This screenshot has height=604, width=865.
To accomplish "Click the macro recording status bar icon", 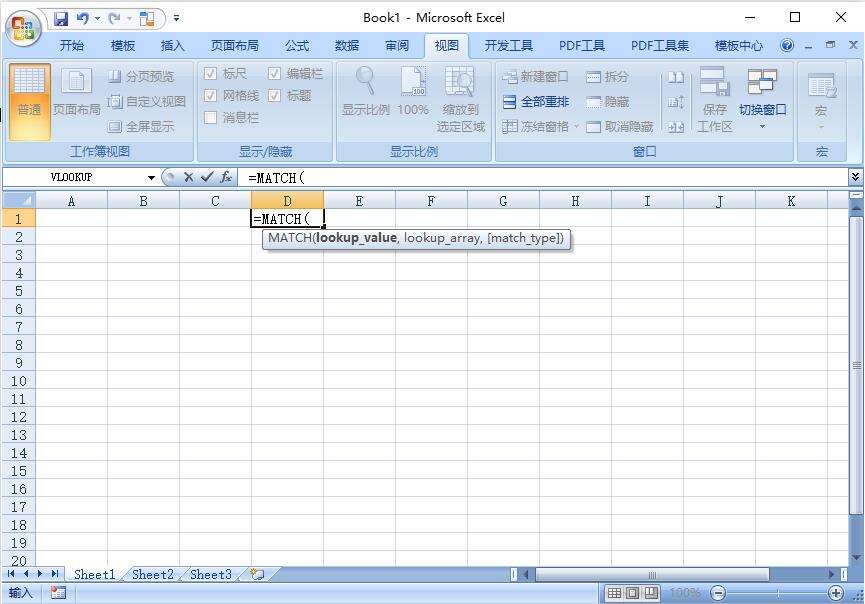I will coord(58,592).
